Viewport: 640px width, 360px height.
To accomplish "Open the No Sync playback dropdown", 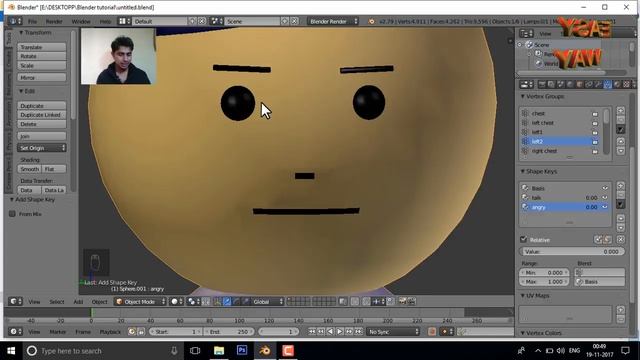I will [393, 332].
